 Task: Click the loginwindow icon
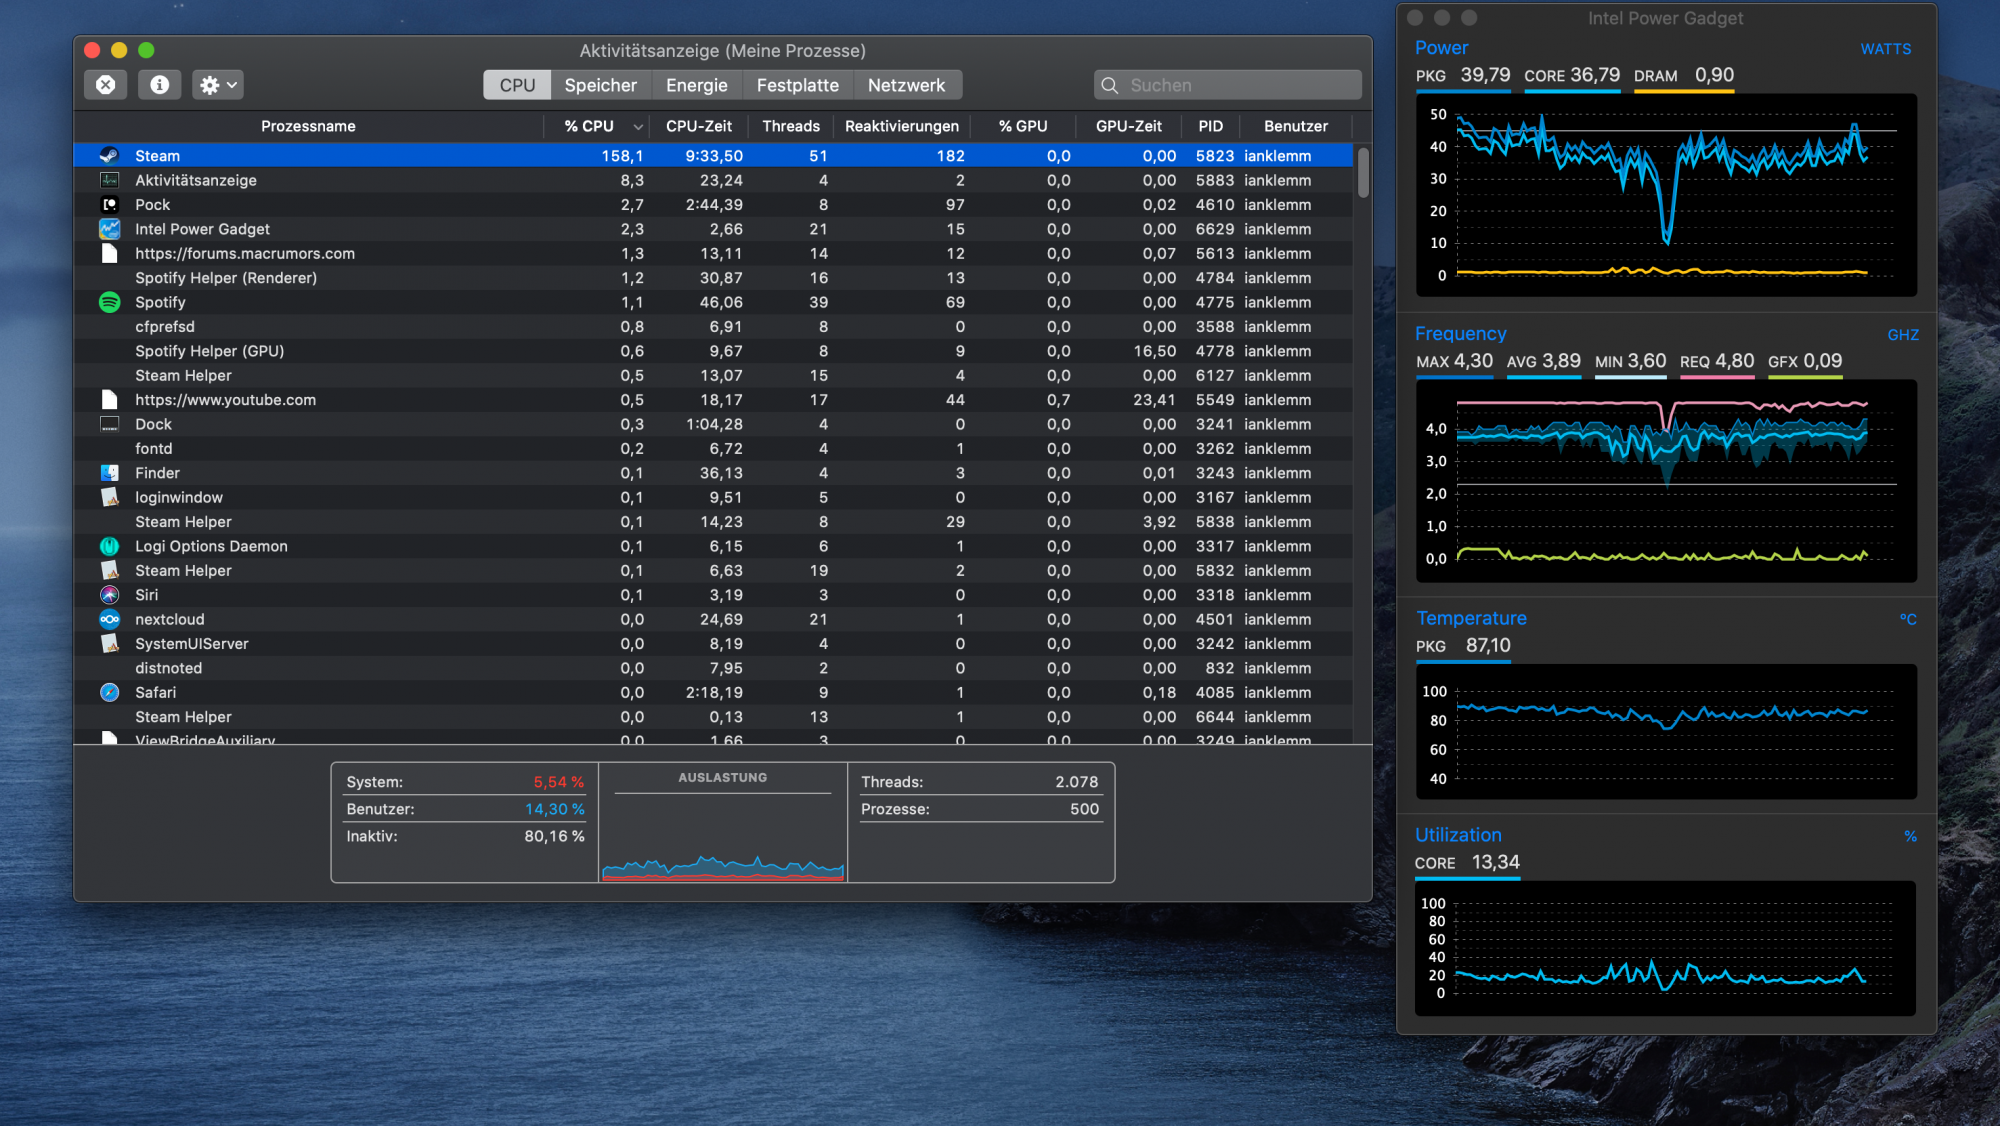pos(110,497)
